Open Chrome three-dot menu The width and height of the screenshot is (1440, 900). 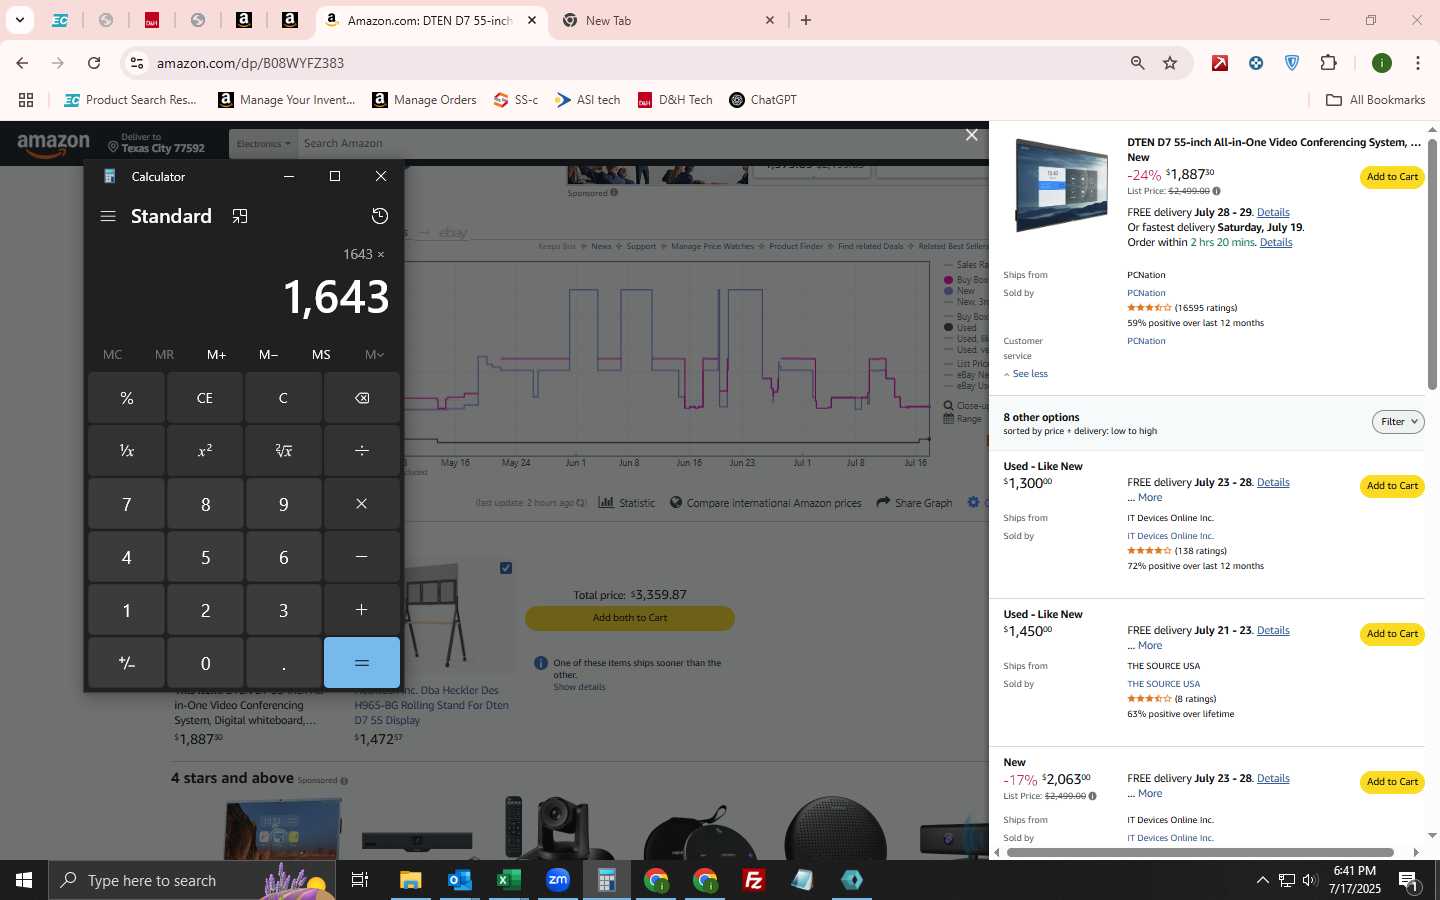tap(1417, 63)
